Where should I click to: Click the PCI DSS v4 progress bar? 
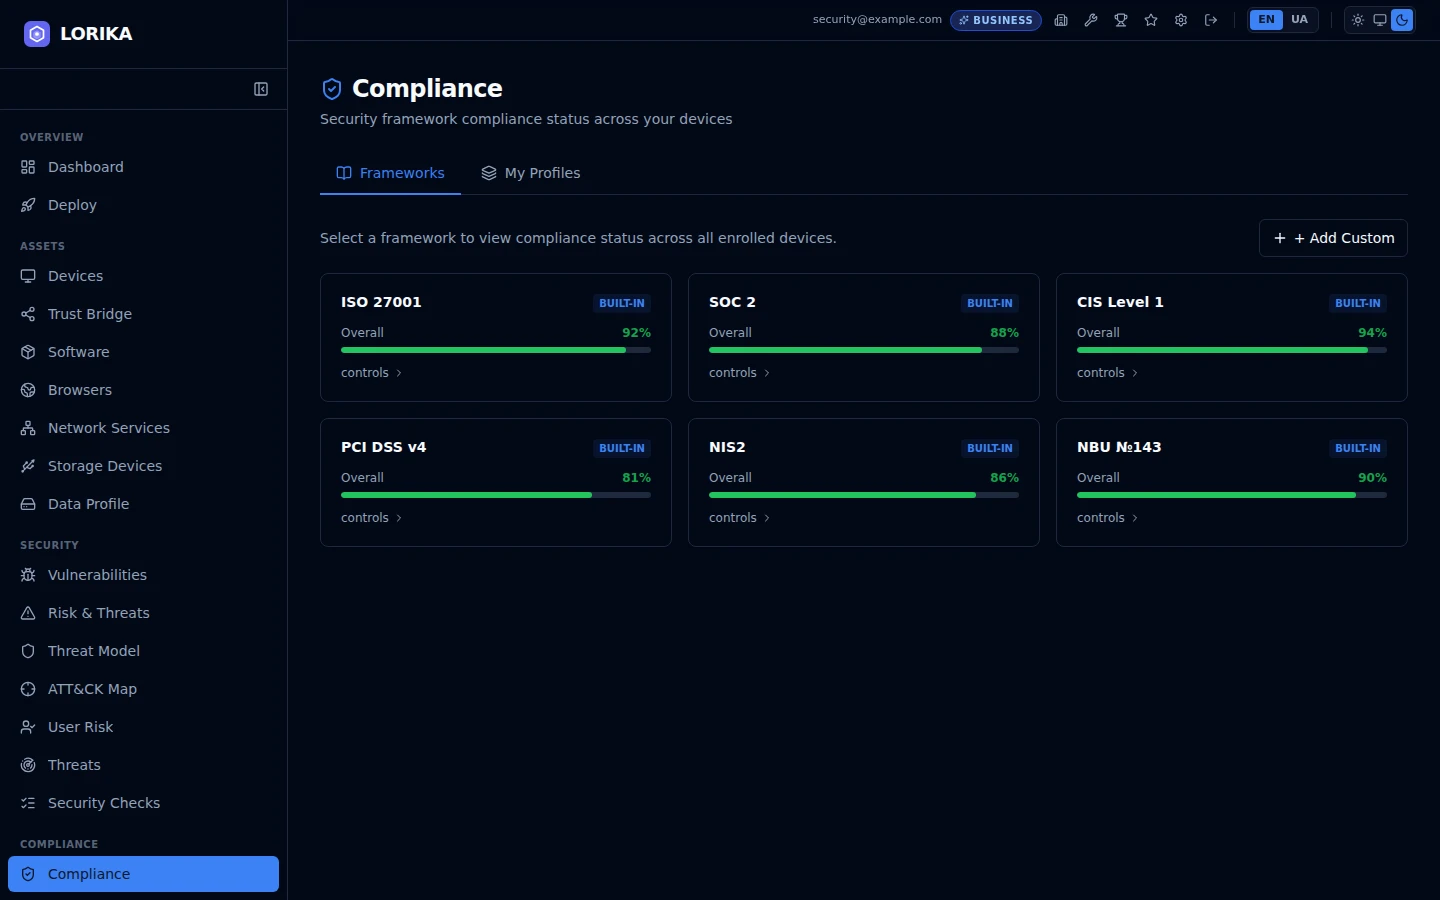tap(496, 495)
